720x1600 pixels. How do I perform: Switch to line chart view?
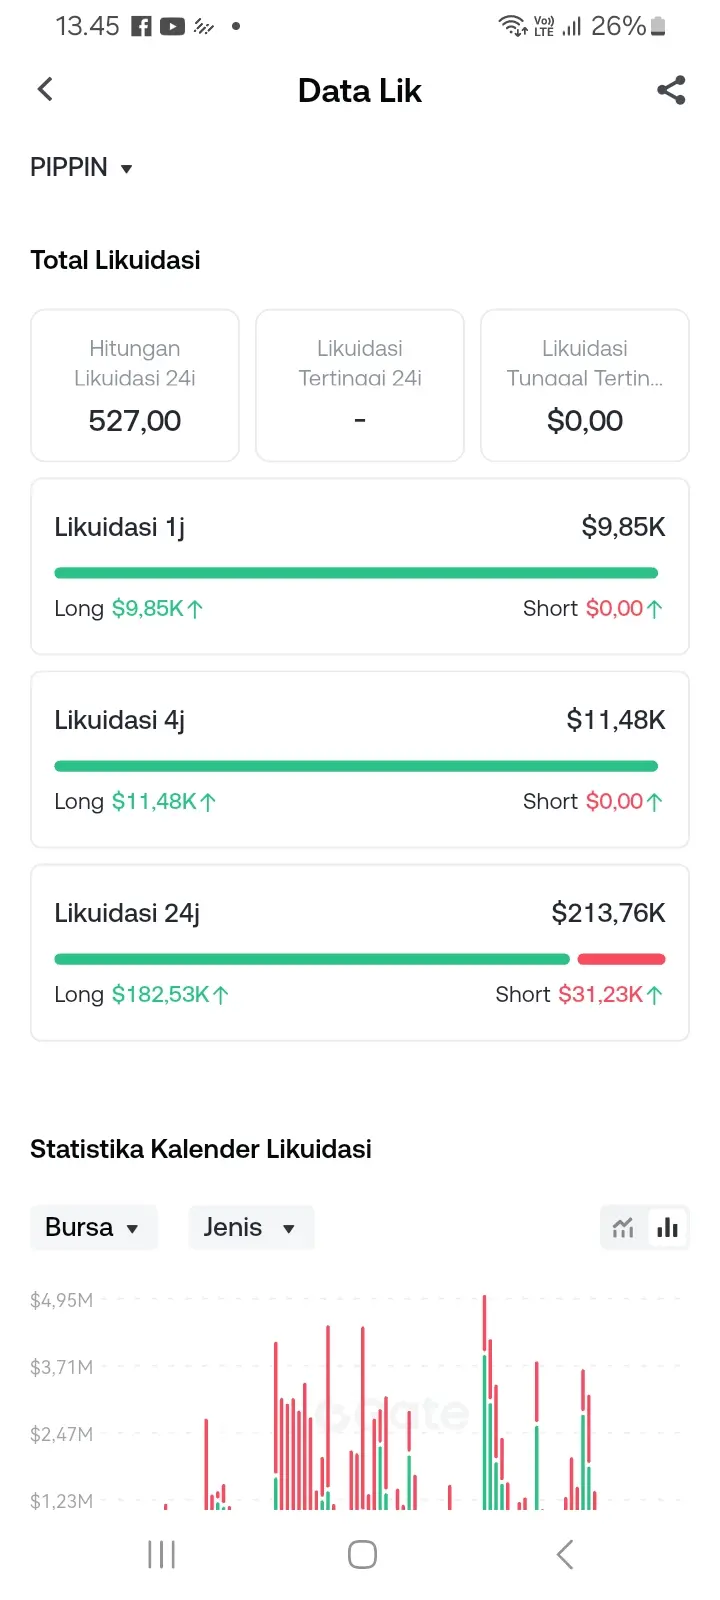tap(623, 1228)
